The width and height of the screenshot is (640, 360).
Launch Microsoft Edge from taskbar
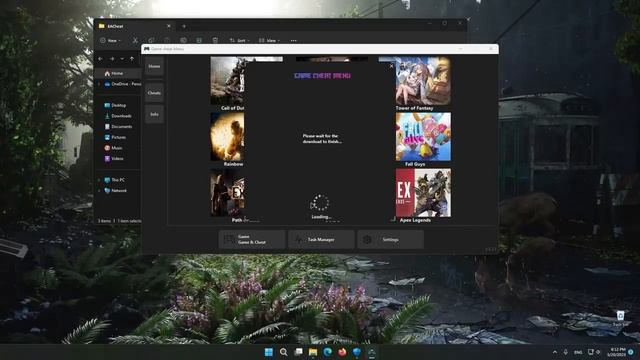(328, 352)
